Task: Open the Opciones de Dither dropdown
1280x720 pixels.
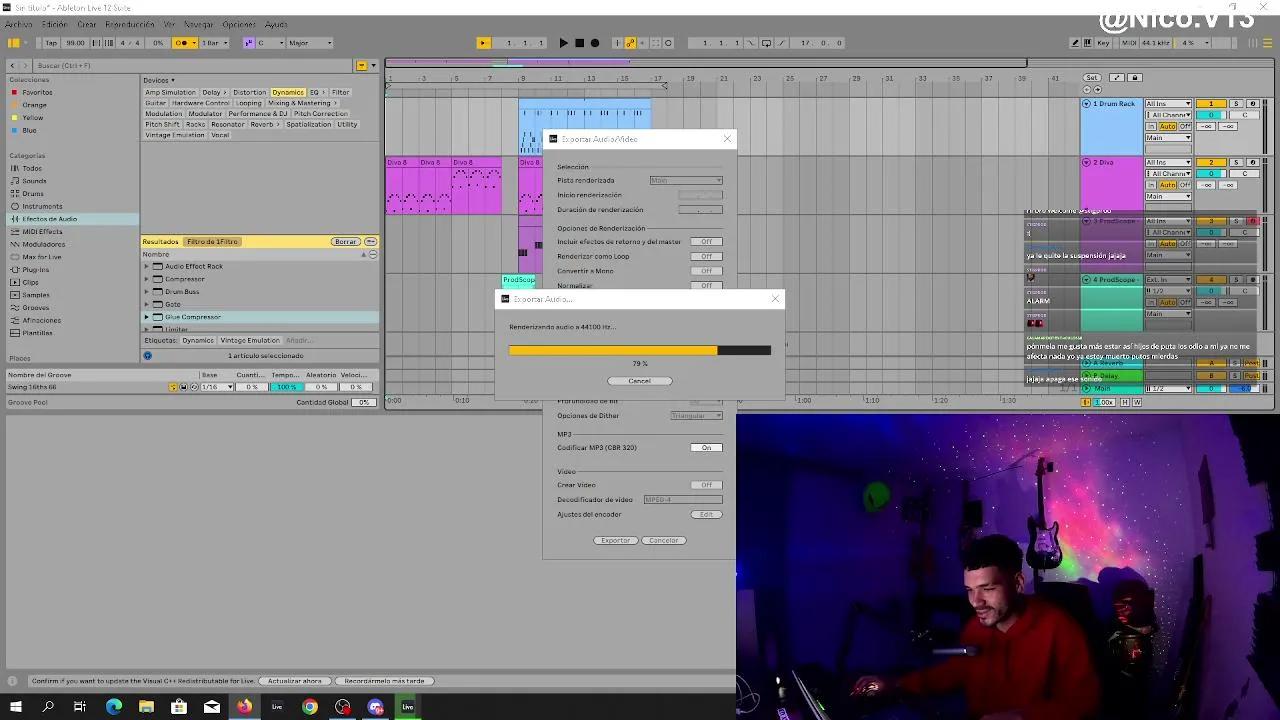Action: pyautogui.click(x=696, y=415)
